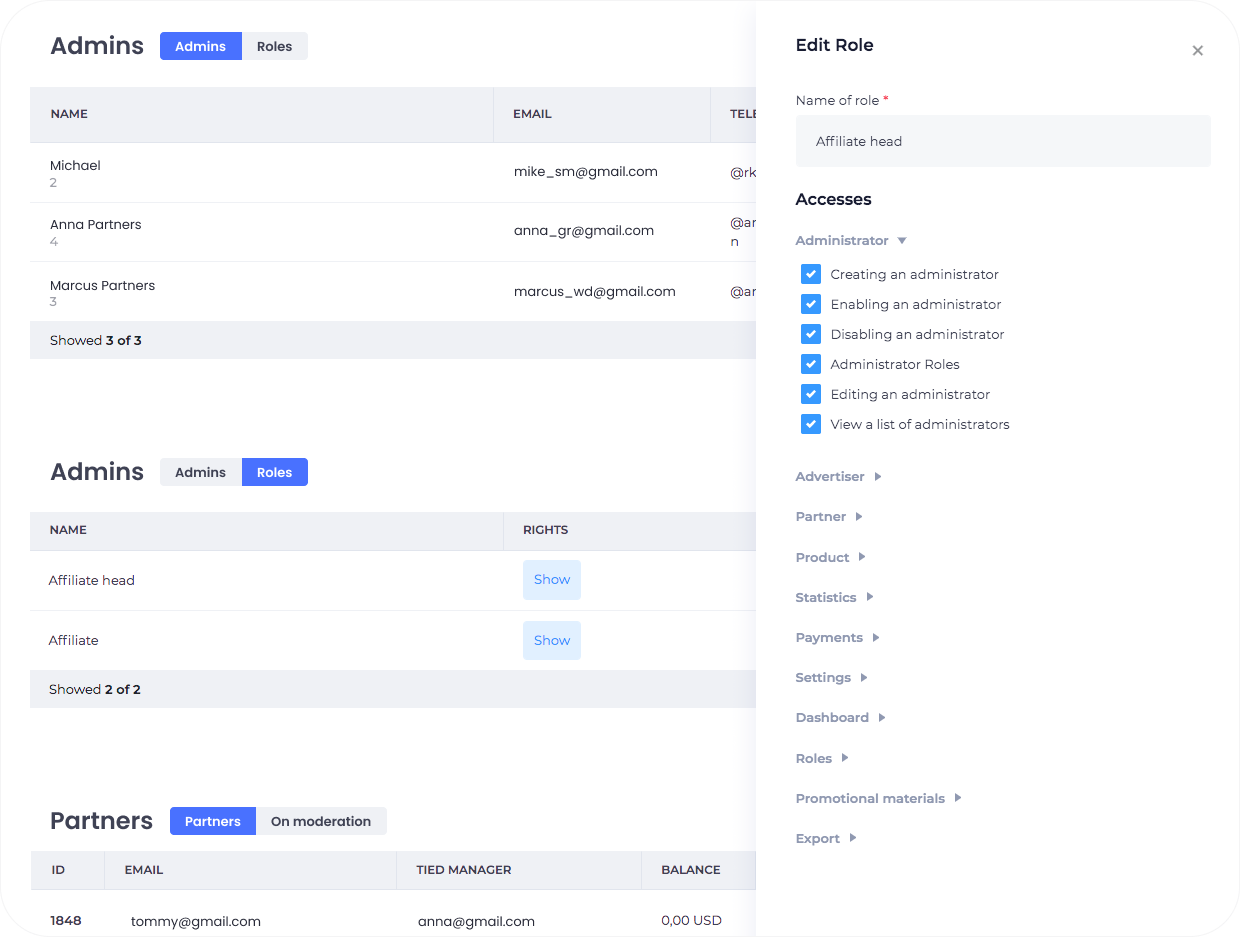The image size is (1240, 937).
Task: Collapse the Administrator accesses section
Action: pyautogui.click(x=851, y=241)
